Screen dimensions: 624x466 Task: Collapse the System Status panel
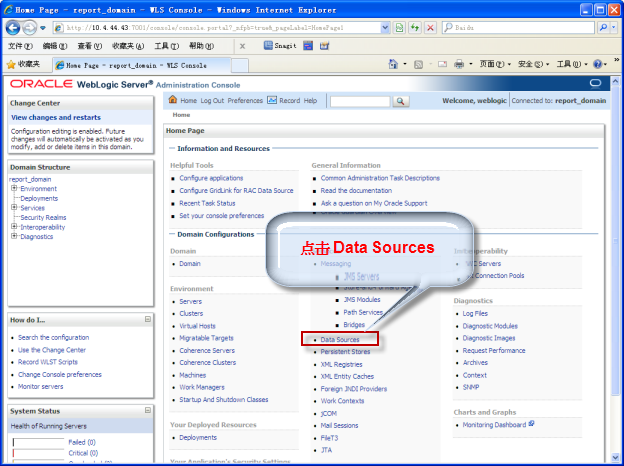[x=148, y=410]
